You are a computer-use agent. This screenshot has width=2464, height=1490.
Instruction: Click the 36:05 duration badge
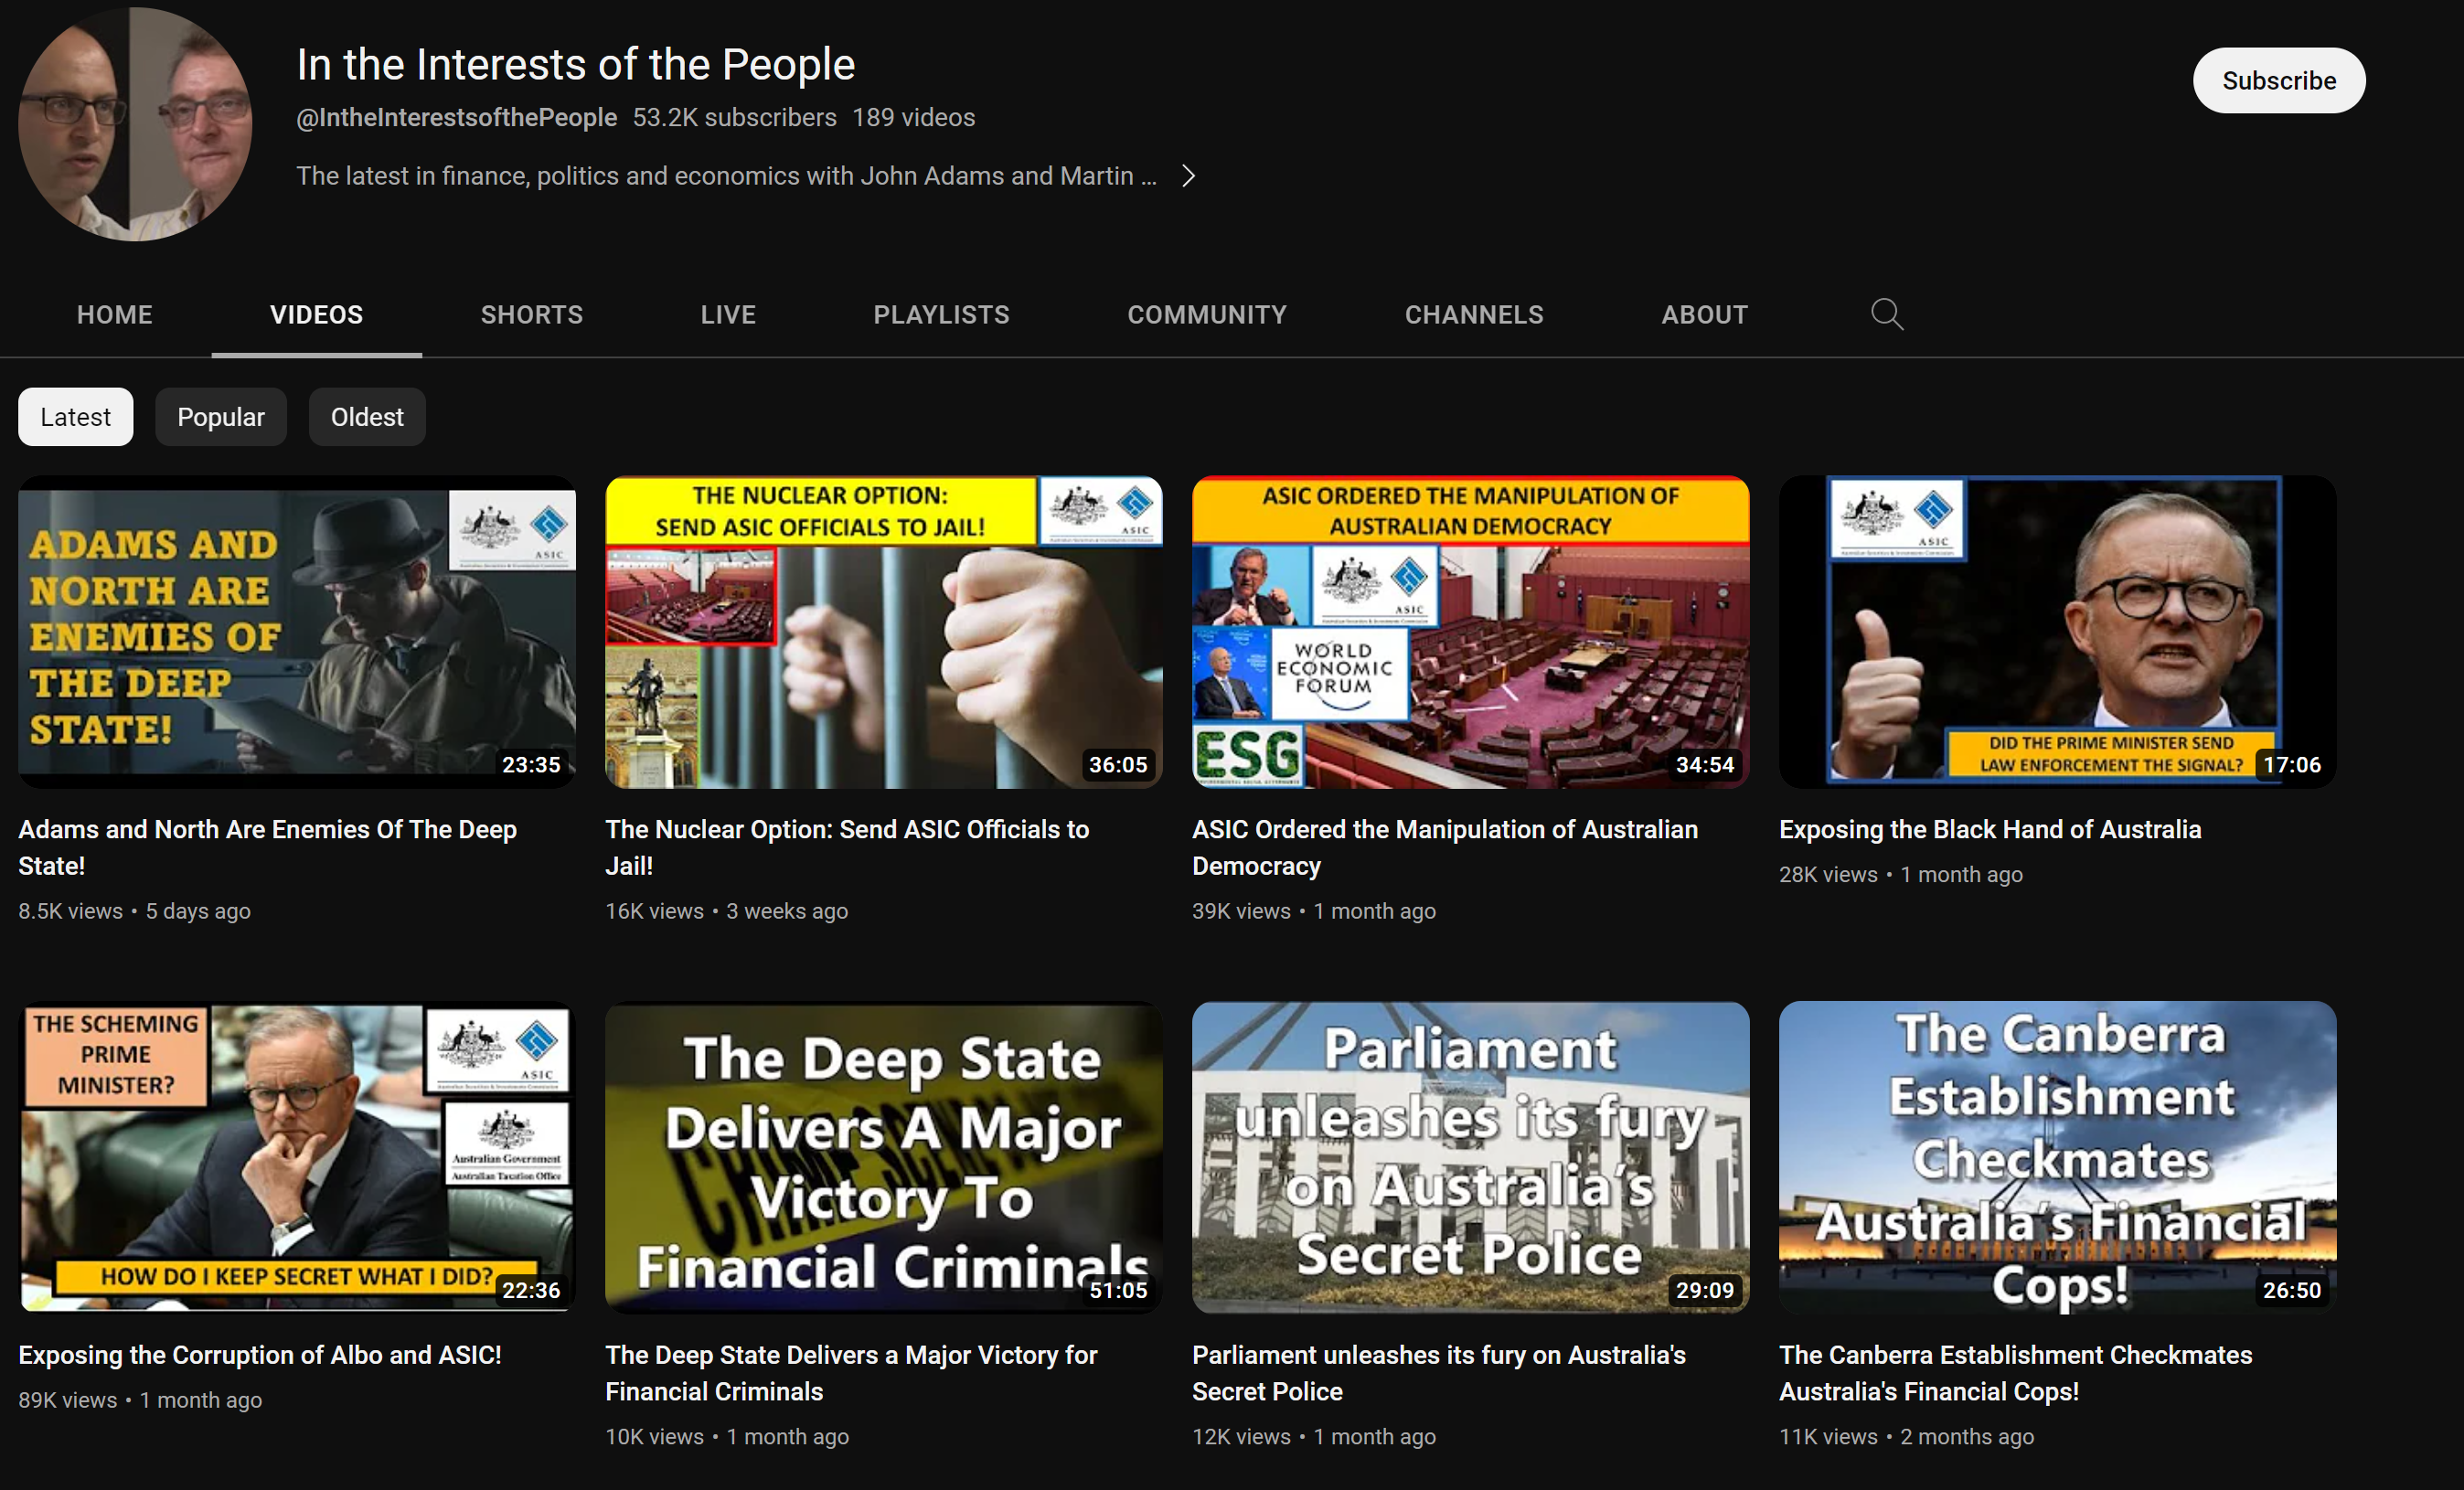pos(1118,765)
